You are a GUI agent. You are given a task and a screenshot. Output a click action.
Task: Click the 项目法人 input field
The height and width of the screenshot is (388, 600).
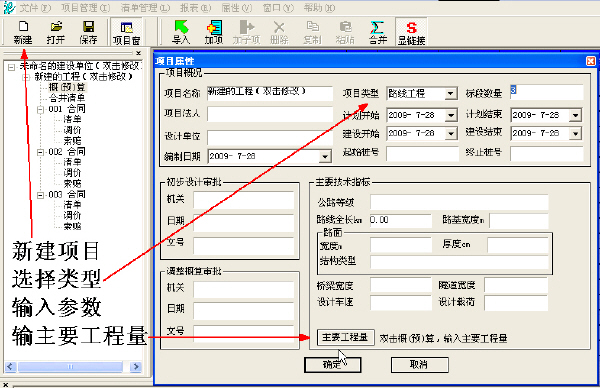tap(270, 114)
